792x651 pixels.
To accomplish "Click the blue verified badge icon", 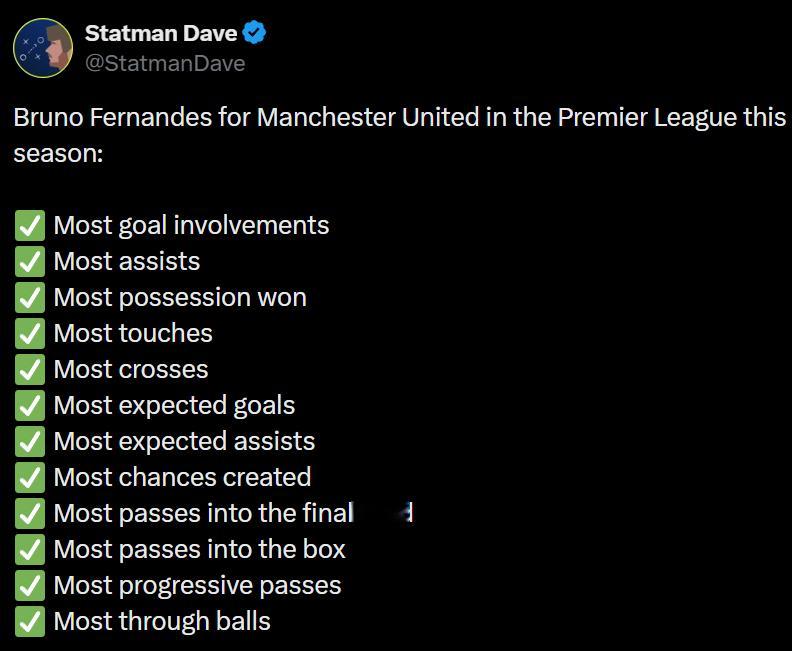I will pos(255,33).
